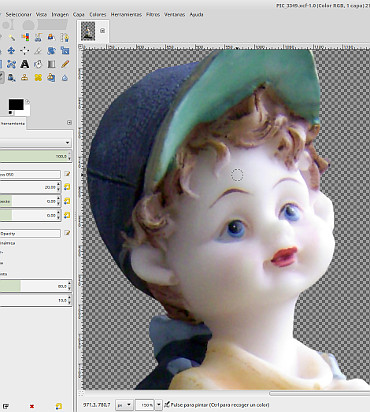Select the Fuzzy Select magic wand tool
370x412 pixels.
[12, 37]
